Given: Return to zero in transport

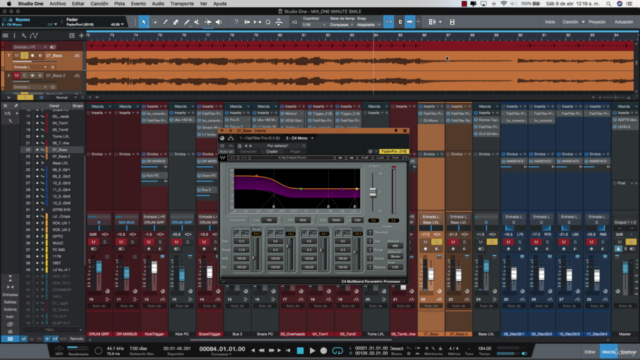Looking at the screenshot, I should click(288, 351).
